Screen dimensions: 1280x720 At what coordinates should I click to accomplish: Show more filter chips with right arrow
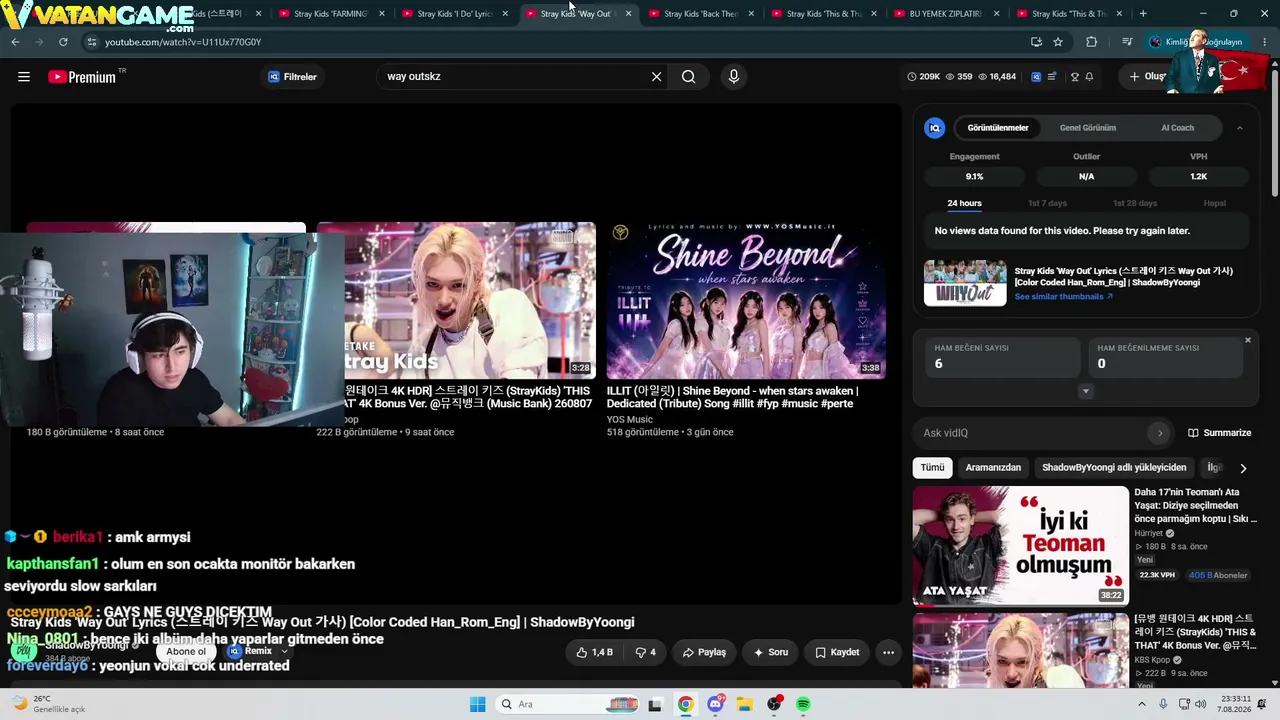pos(1243,468)
